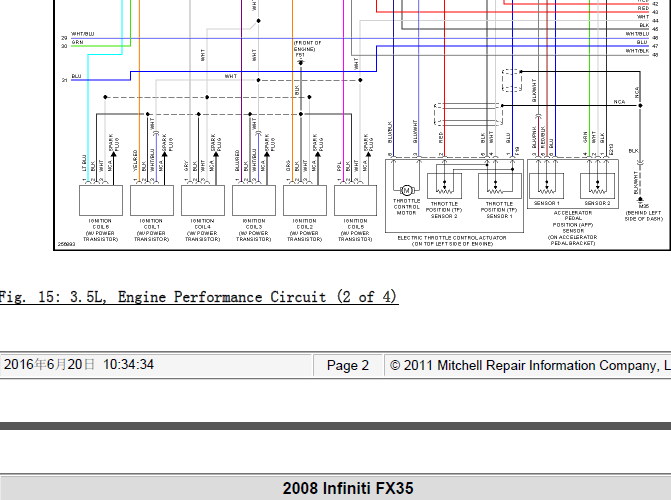Click the 'WHT/BLU' label at wire 29
Screen dimensions: 671x500
click(x=83, y=34)
